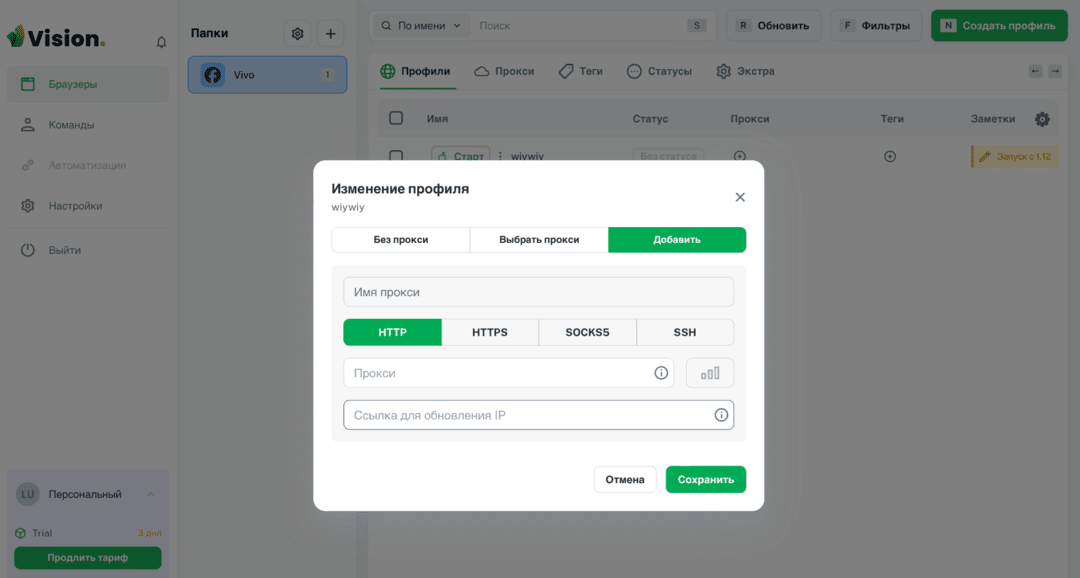Click the Settings gear in sidebar
The image size is (1080, 578).
tap(28, 205)
